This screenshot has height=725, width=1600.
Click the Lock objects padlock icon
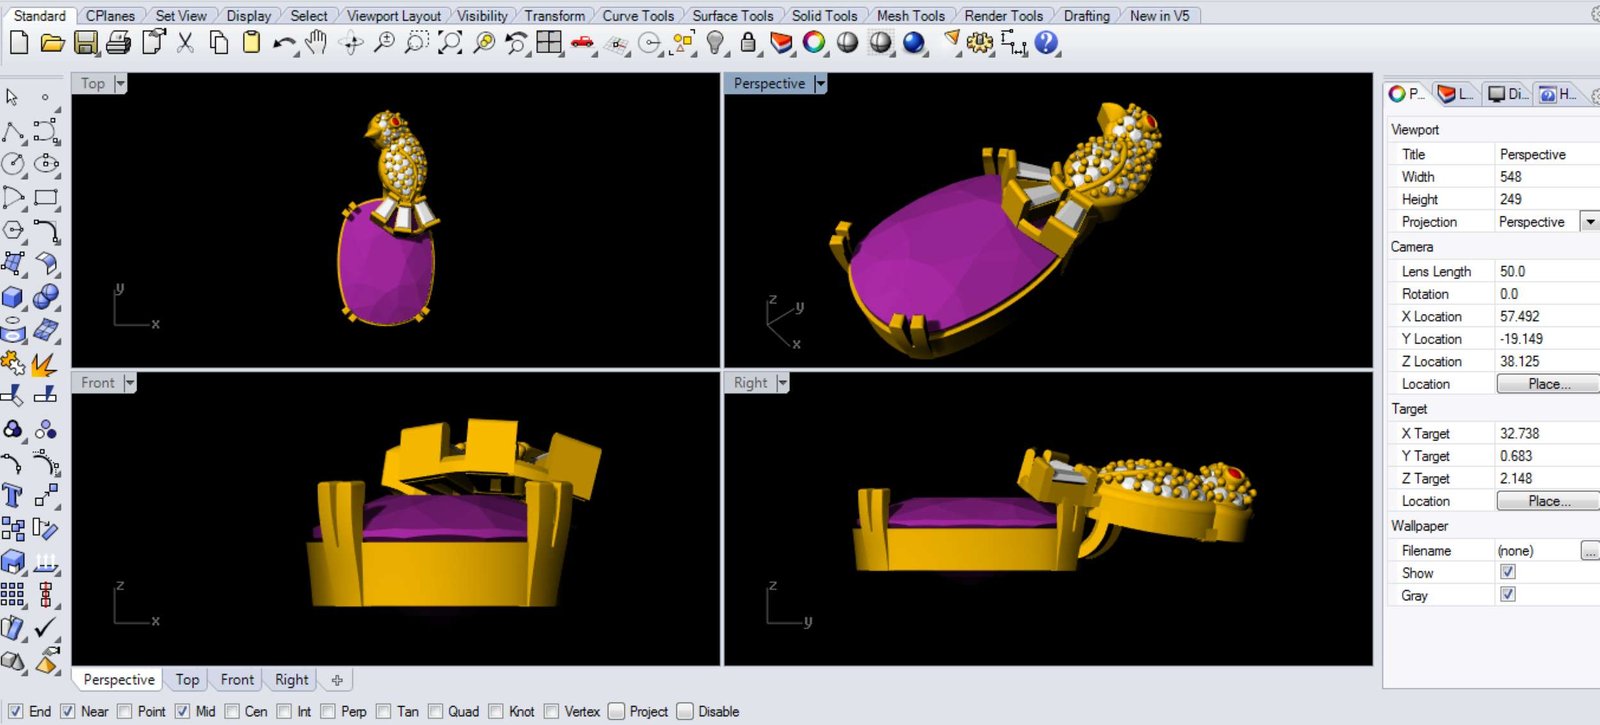pos(748,43)
